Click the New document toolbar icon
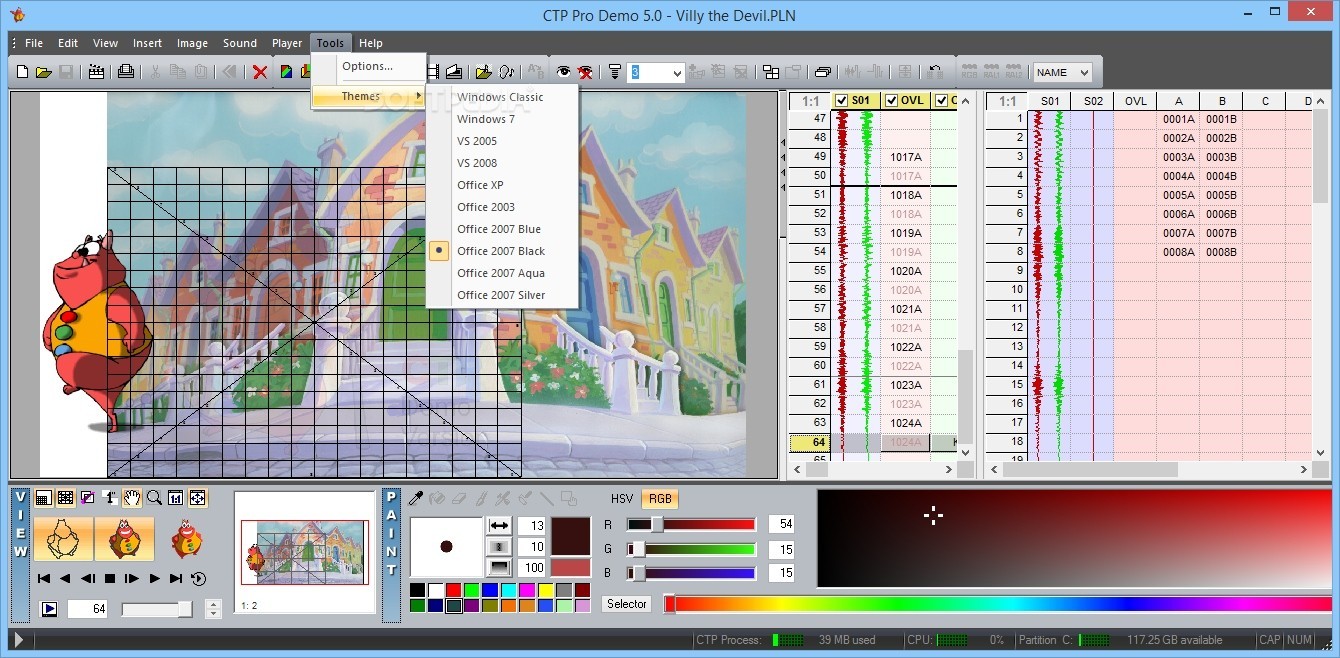1340x658 pixels. coord(23,72)
